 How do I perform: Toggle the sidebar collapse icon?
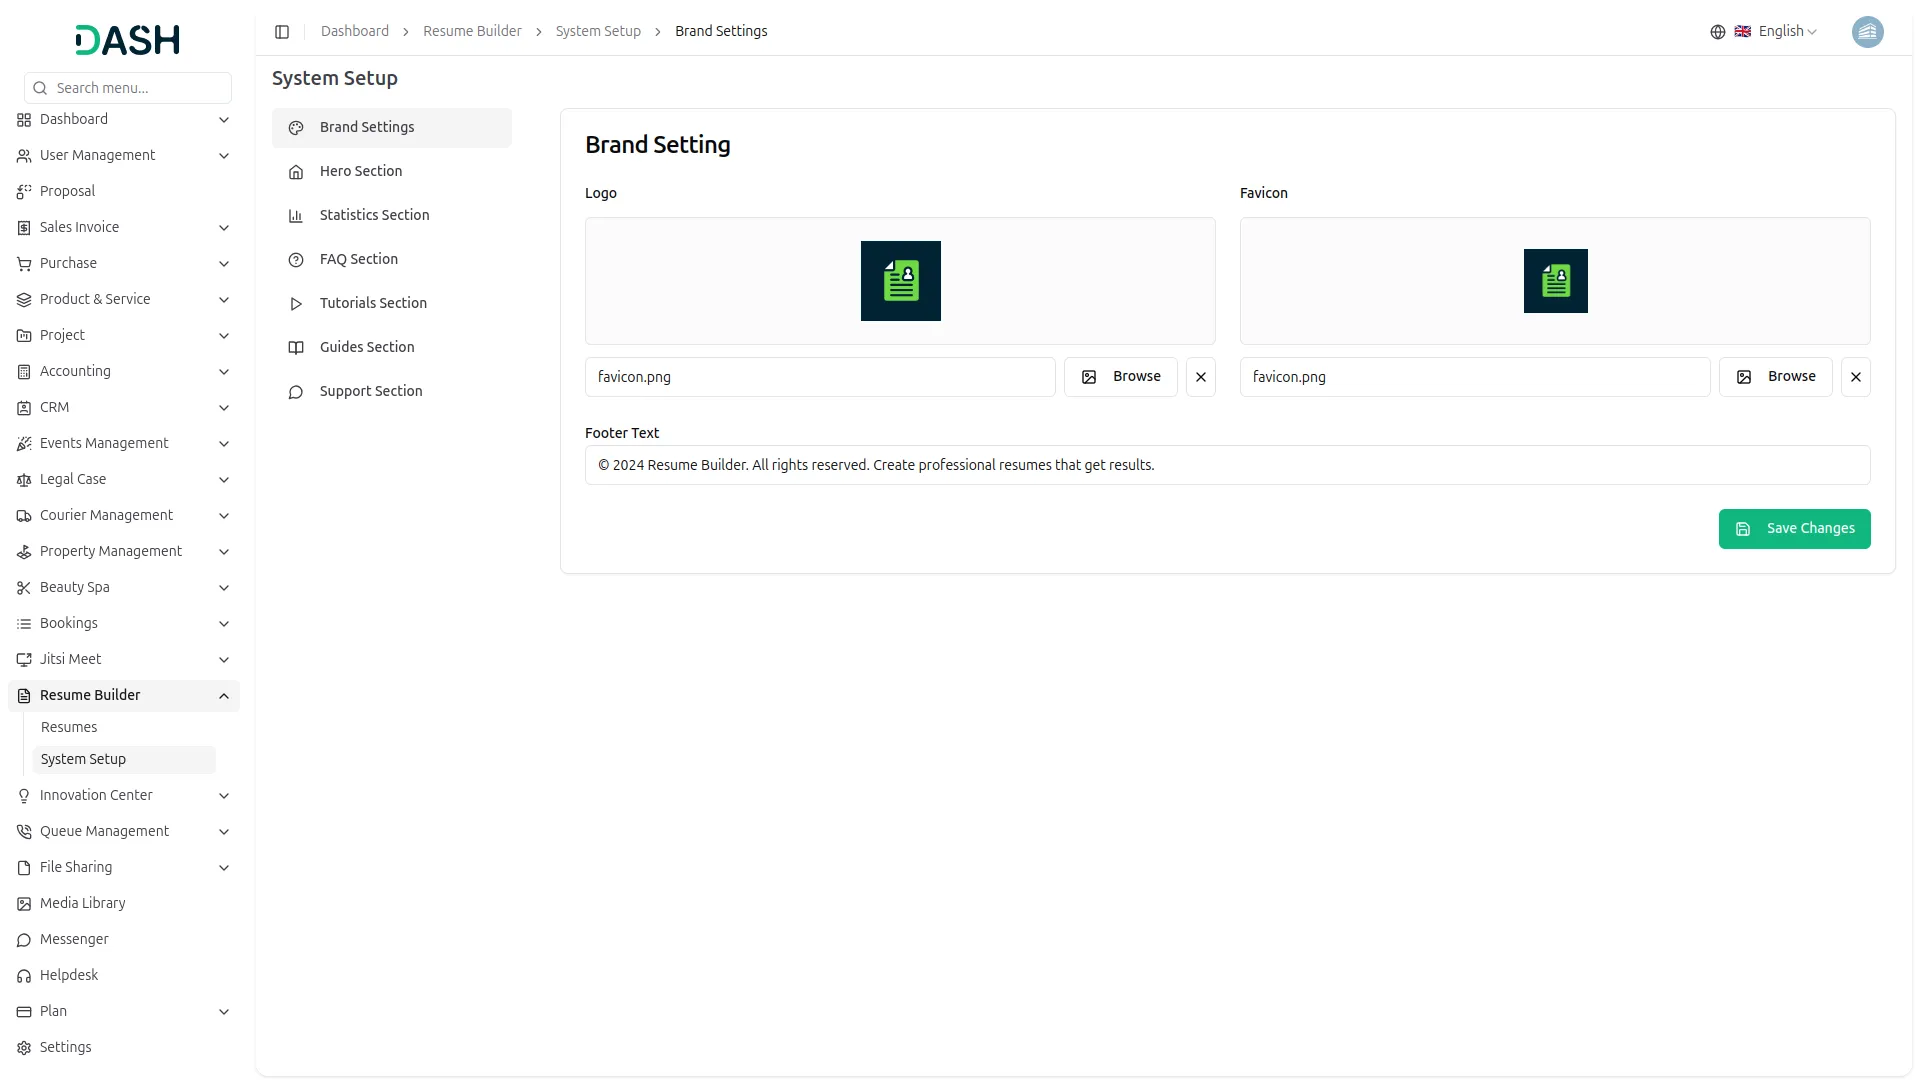point(282,32)
